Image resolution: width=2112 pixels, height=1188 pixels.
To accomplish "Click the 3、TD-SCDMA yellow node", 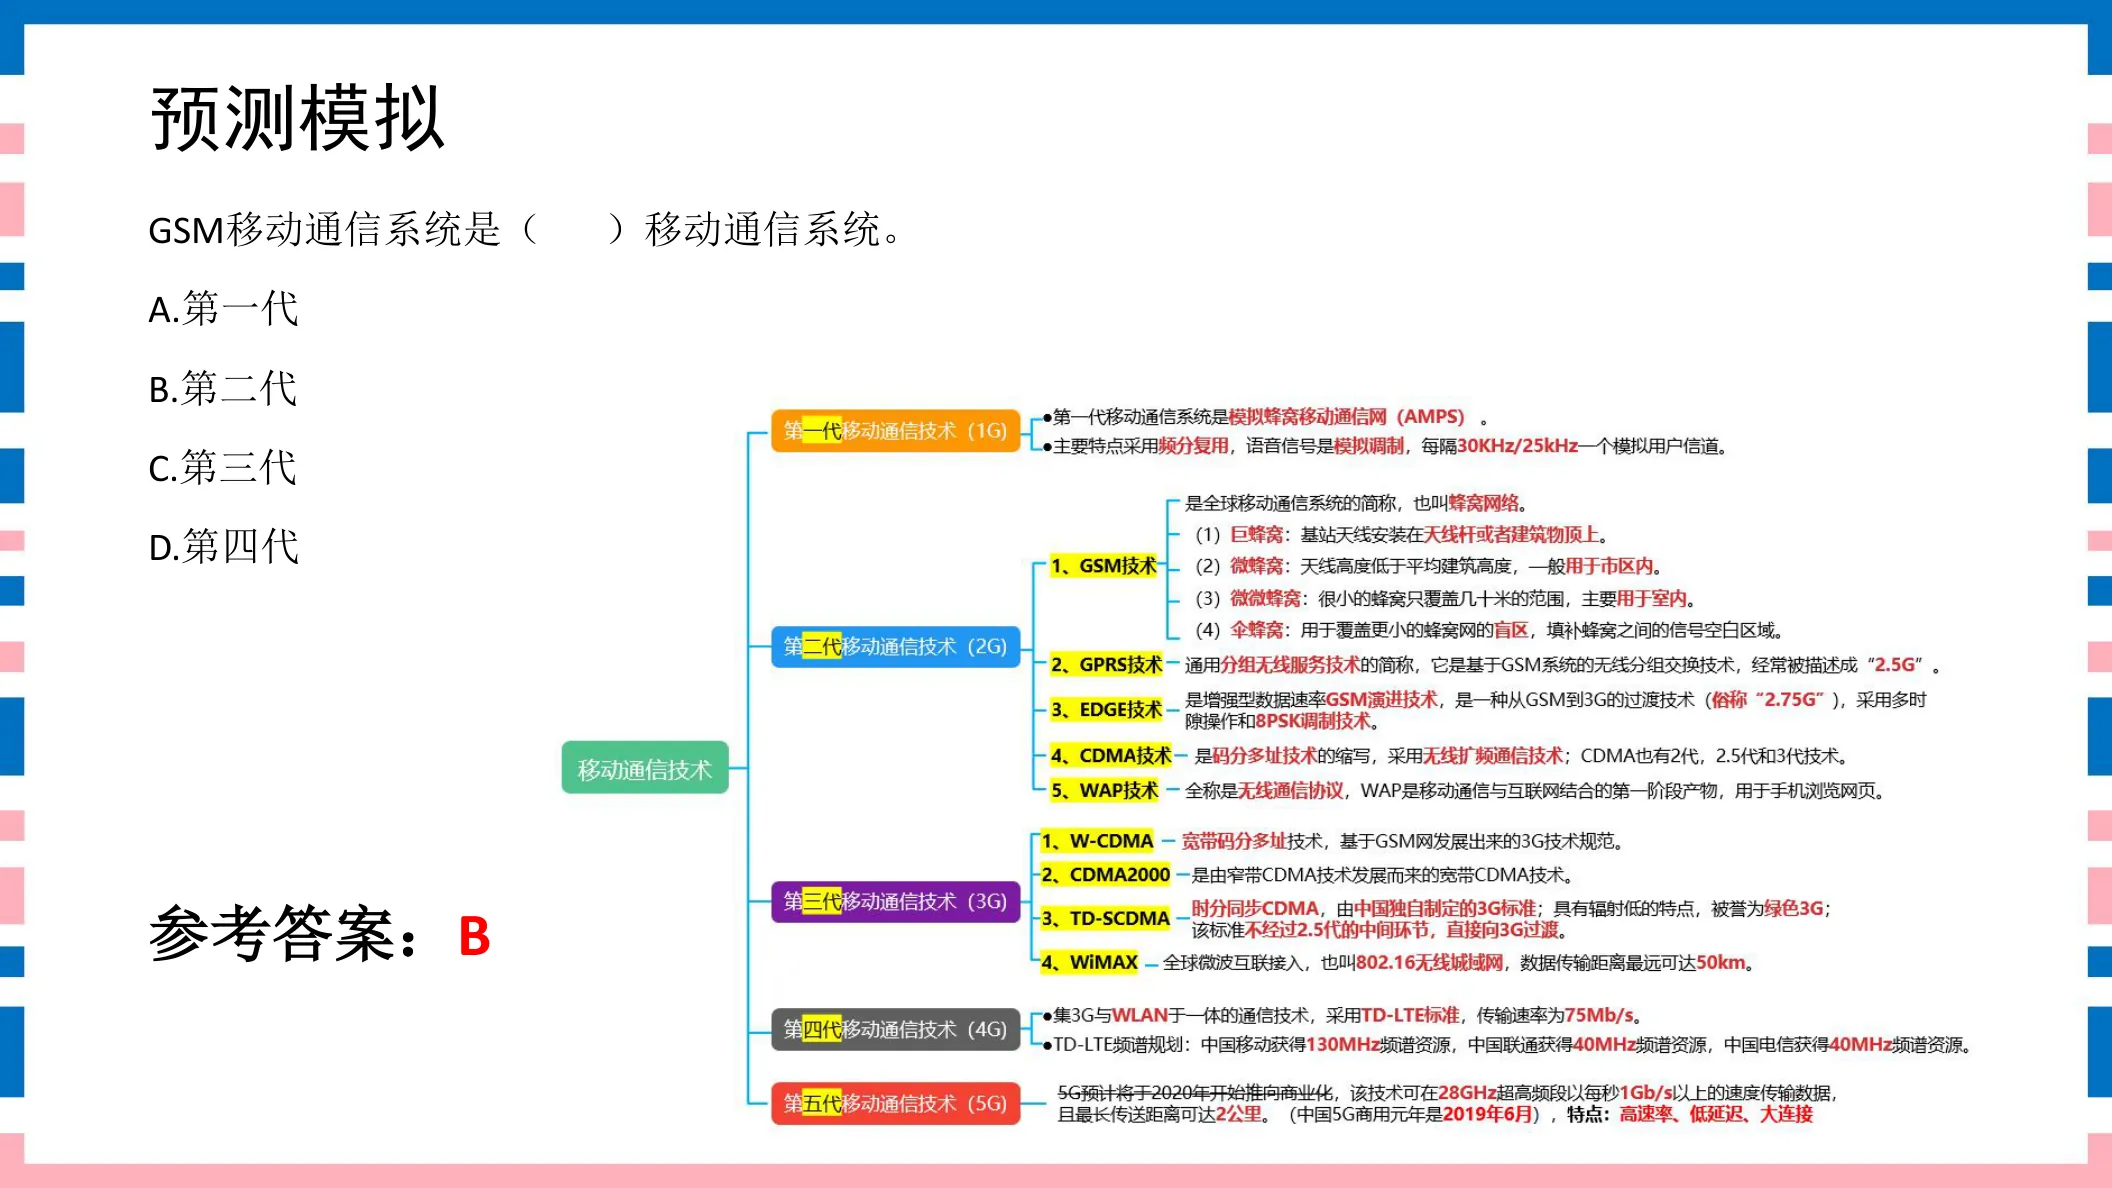I will pos(1105,919).
